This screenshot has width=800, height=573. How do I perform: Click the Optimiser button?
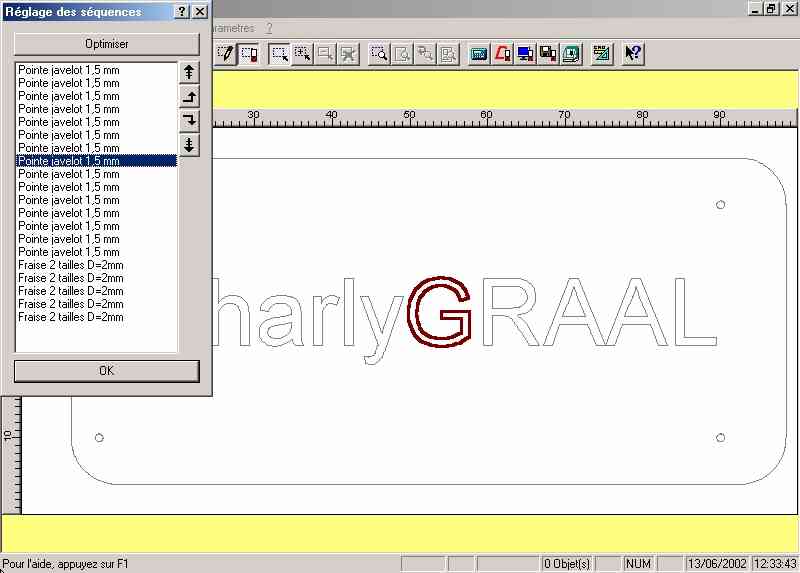[106, 44]
